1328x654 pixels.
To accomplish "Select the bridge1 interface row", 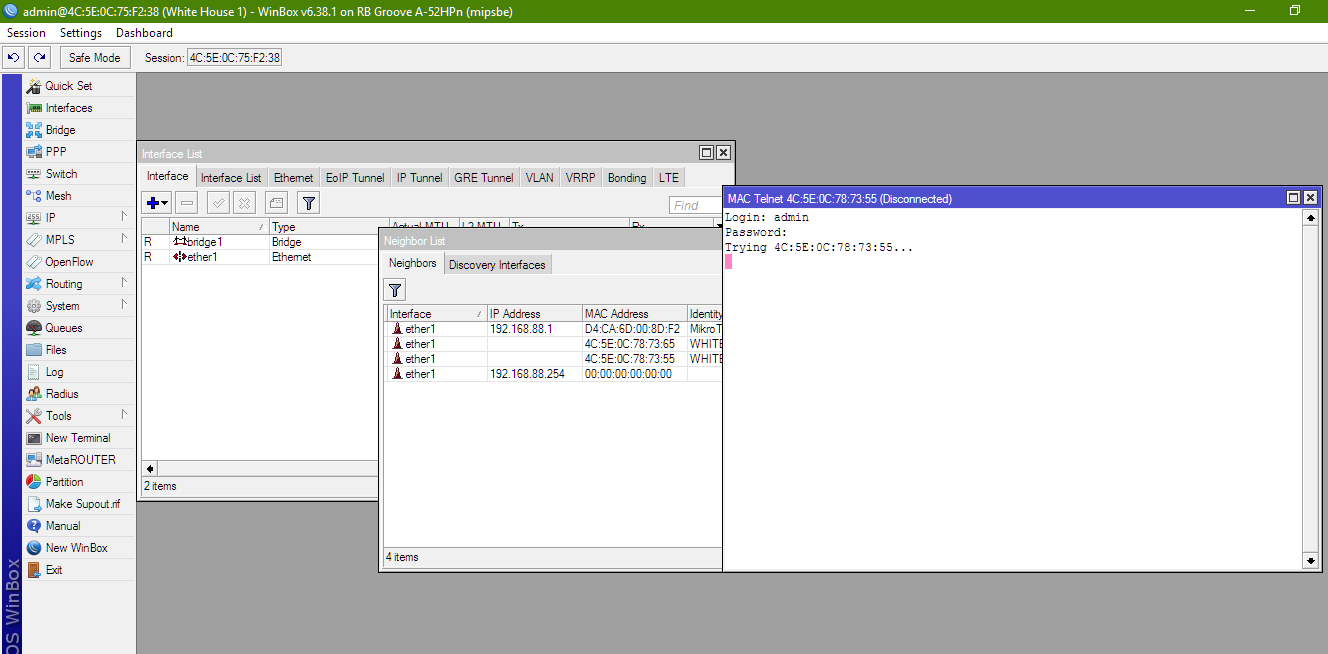I will click(260, 242).
